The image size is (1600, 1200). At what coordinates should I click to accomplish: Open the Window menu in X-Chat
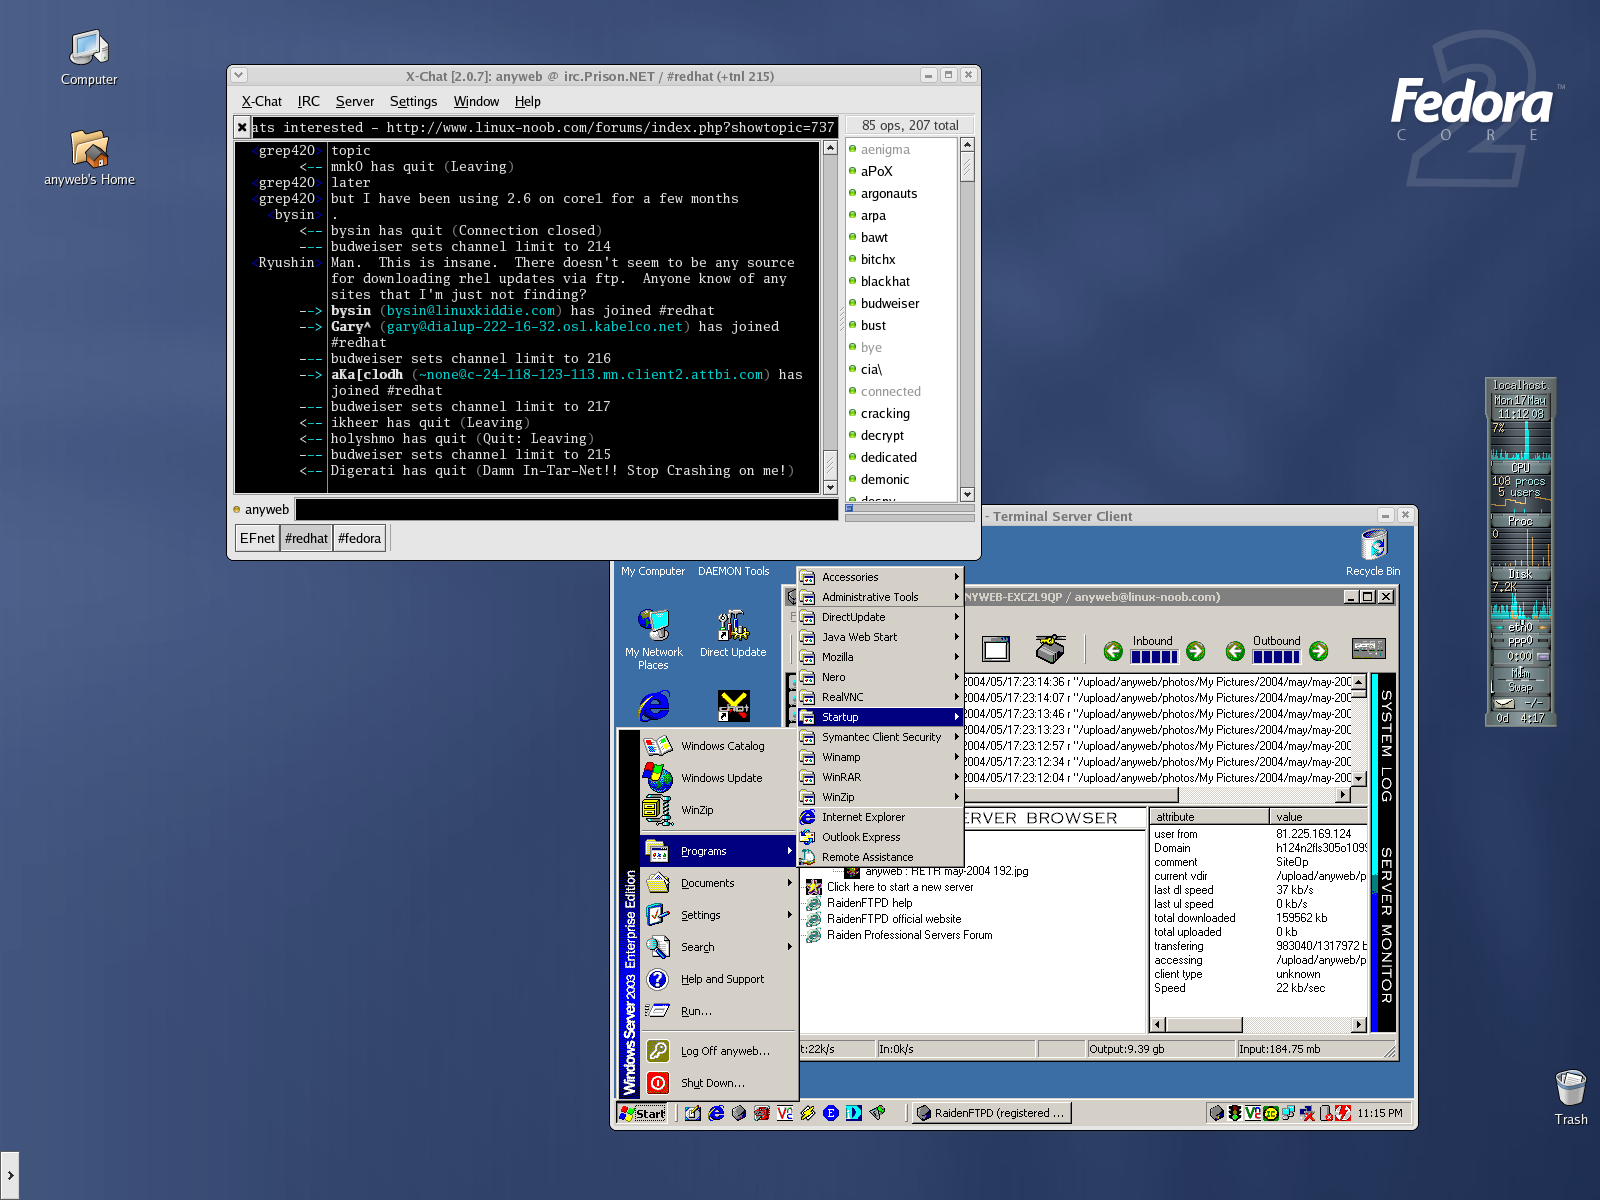pyautogui.click(x=476, y=101)
